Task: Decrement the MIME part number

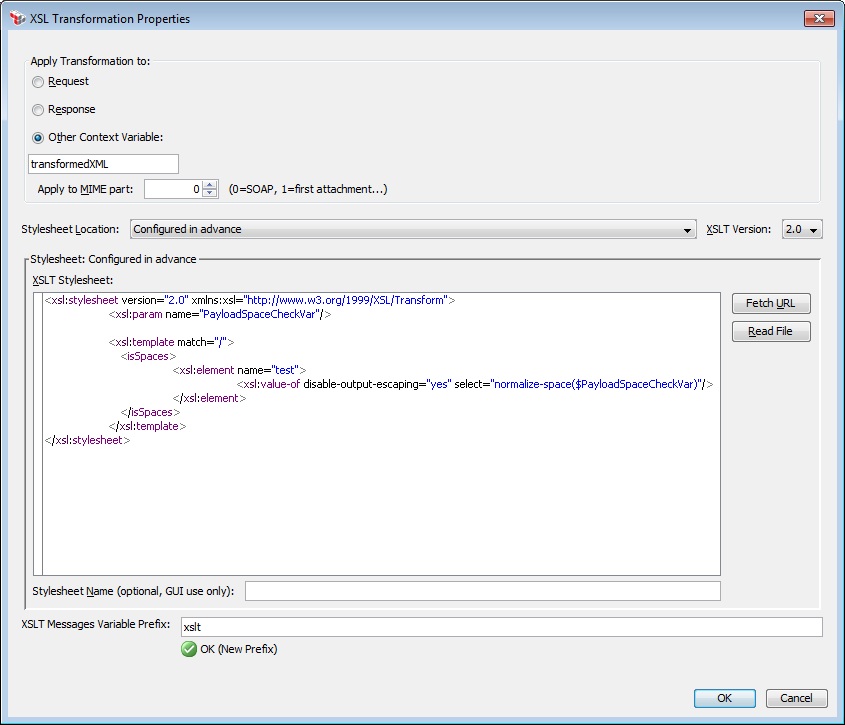Action: coord(207,192)
